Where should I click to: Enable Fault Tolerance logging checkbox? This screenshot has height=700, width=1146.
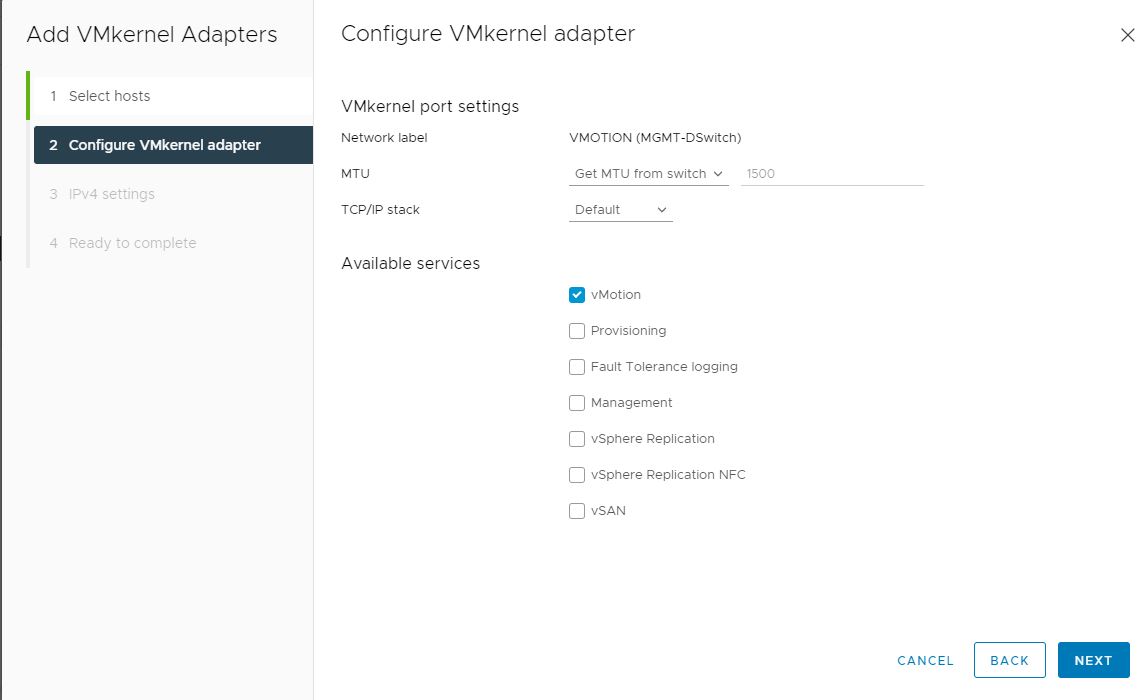click(577, 366)
